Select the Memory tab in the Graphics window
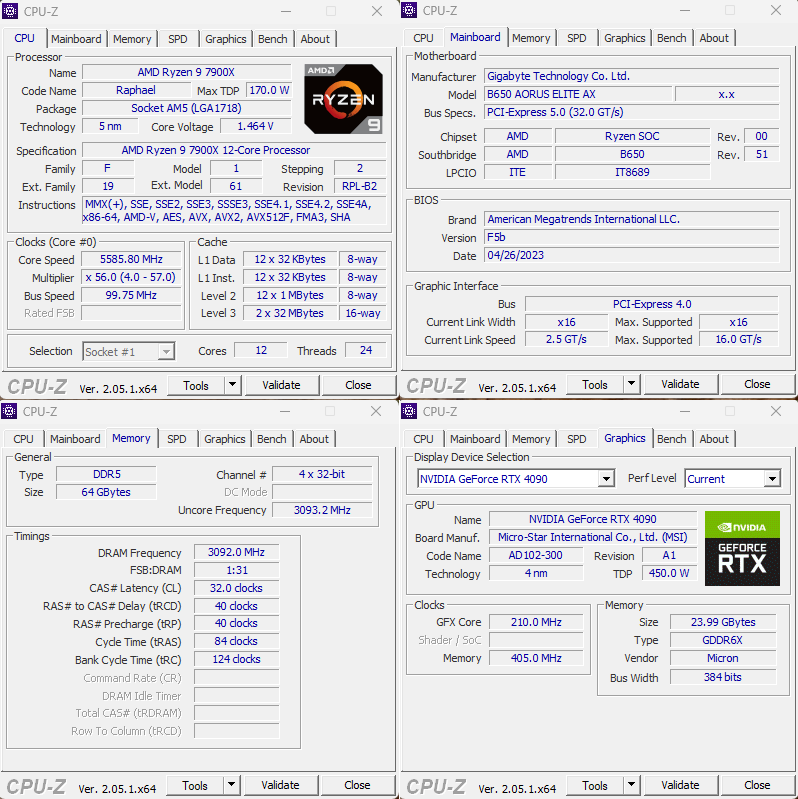Screen dimensions: 798x799 click(x=531, y=439)
